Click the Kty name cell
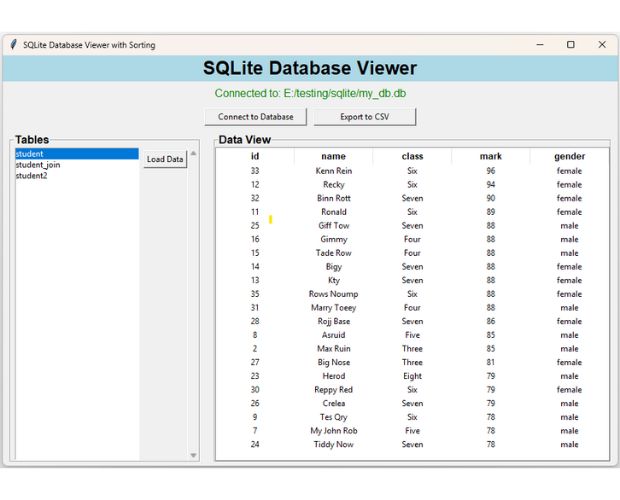 (x=333, y=280)
